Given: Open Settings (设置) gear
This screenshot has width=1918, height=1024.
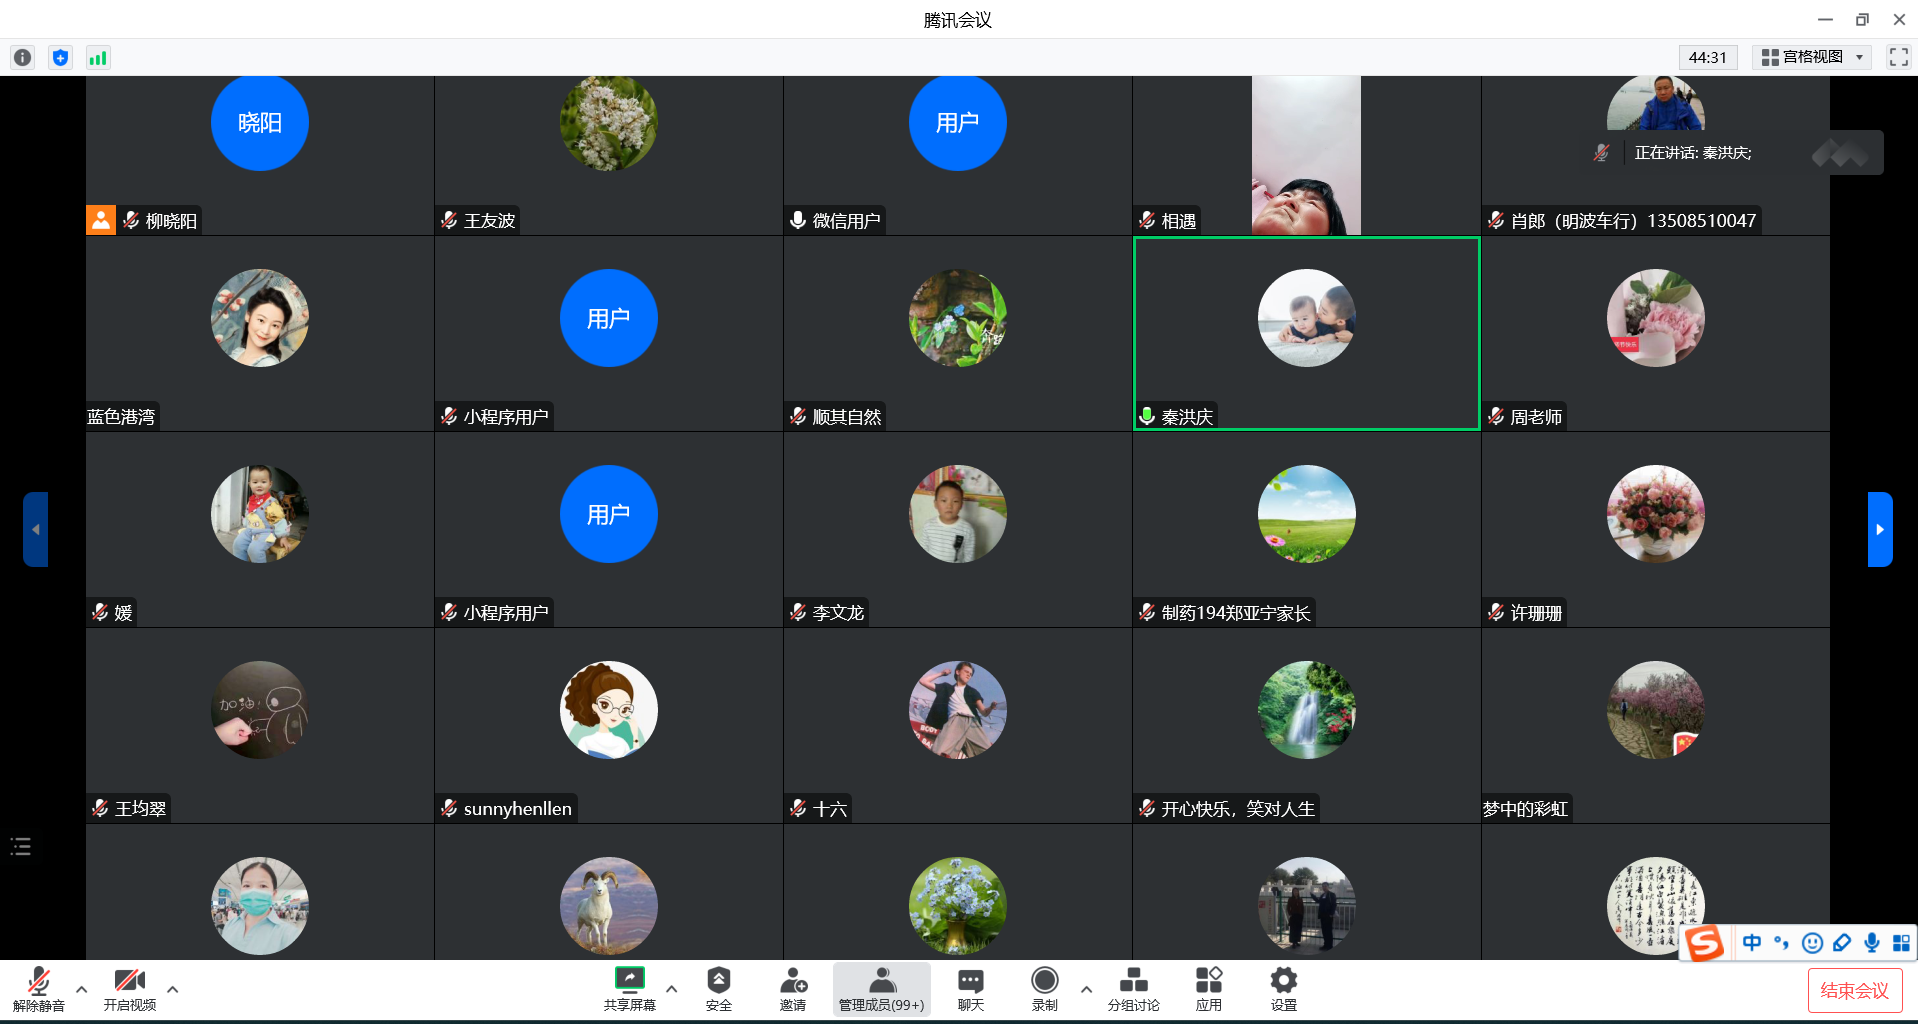Looking at the screenshot, I should [x=1283, y=988].
